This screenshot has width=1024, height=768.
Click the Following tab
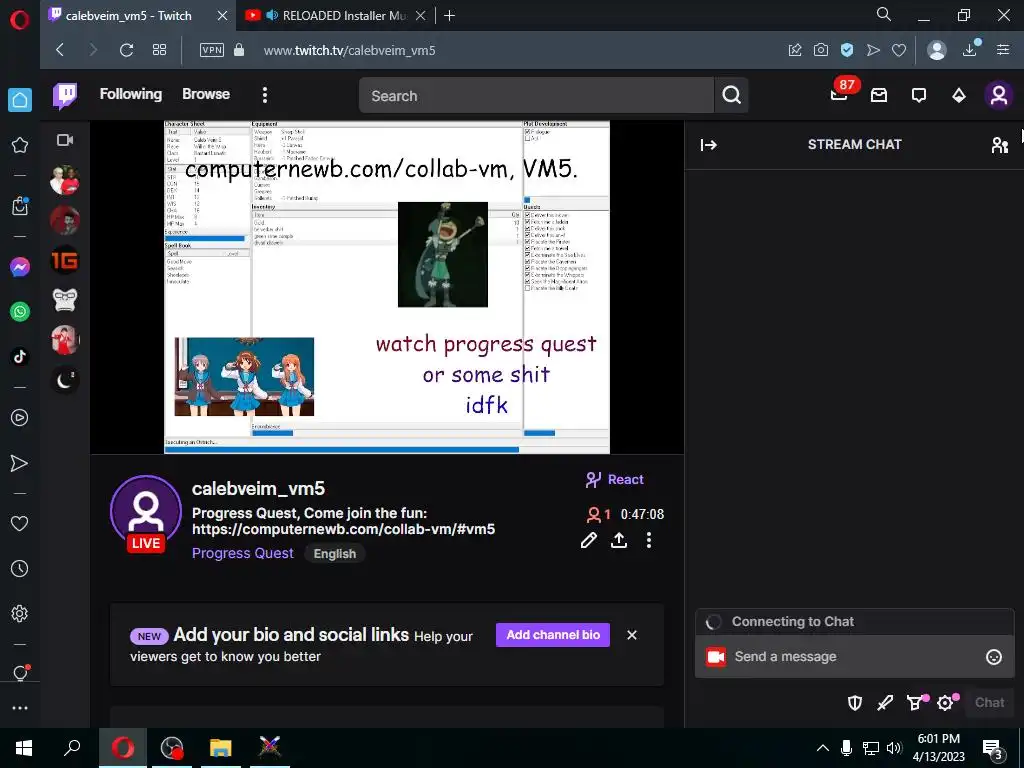point(131,94)
